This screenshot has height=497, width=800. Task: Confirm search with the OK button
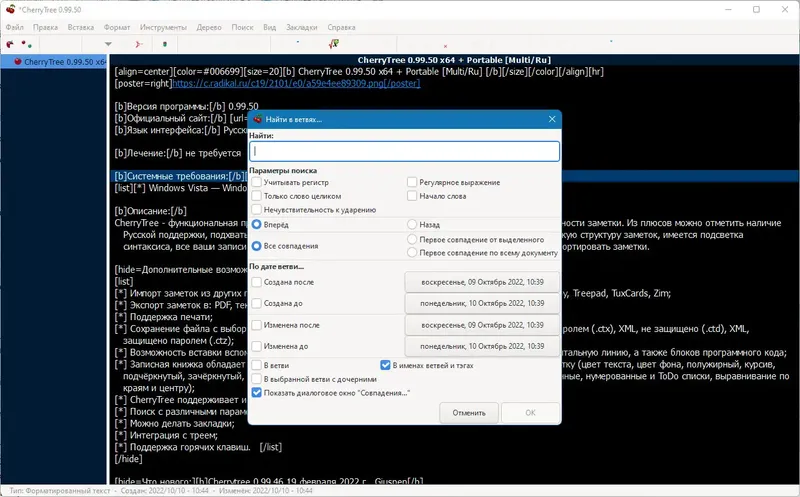point(530,413)
